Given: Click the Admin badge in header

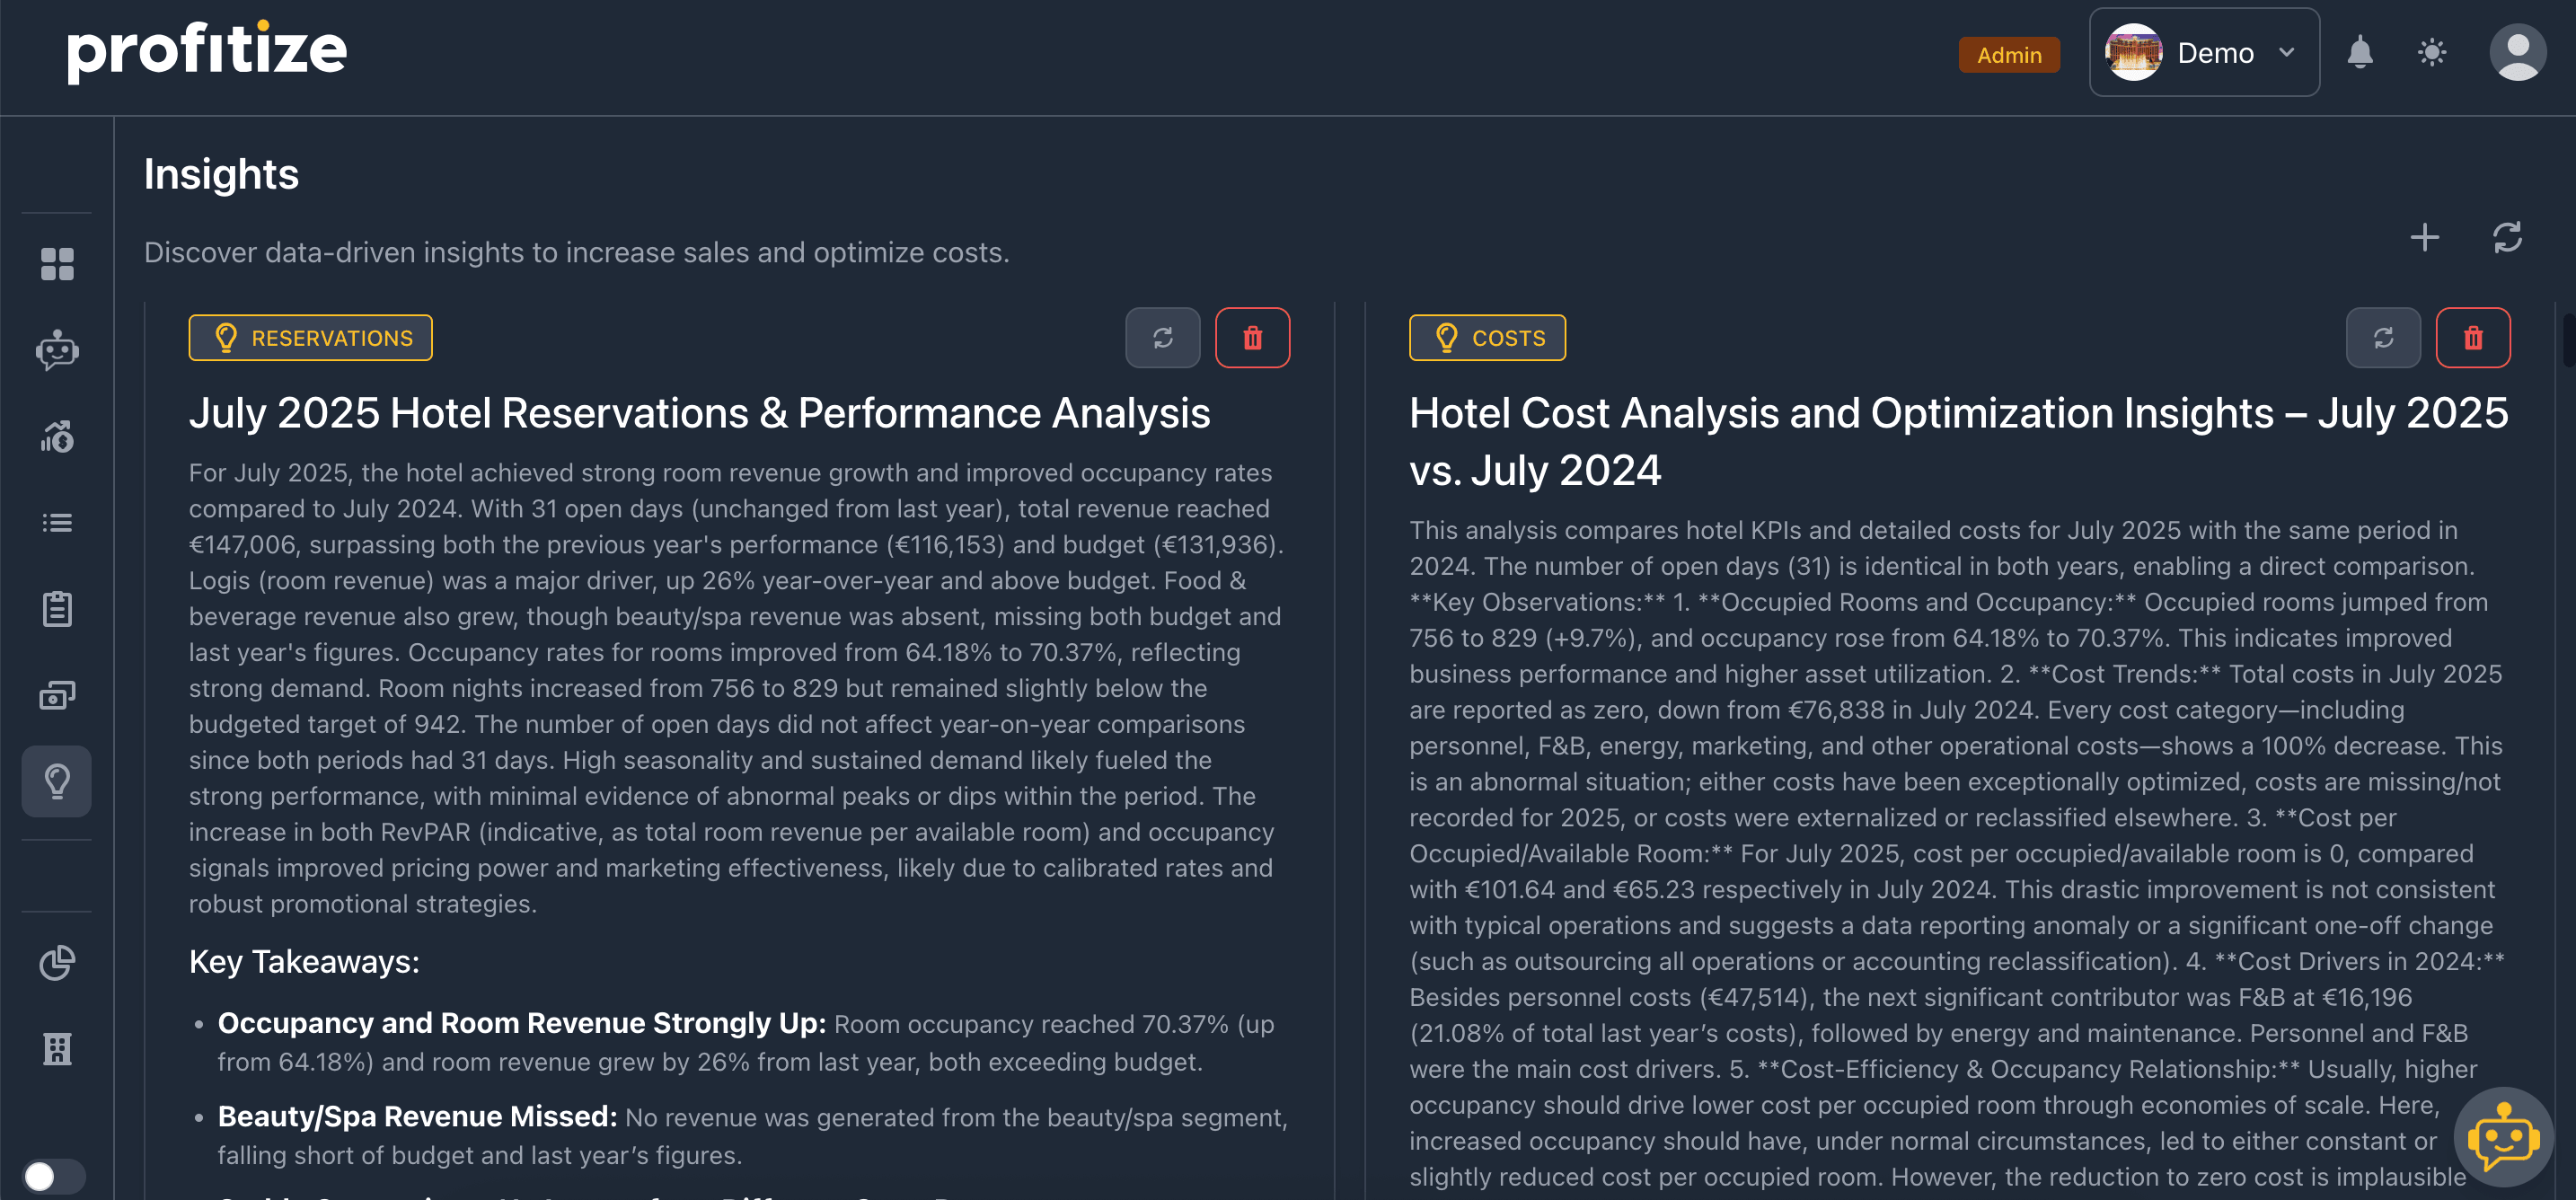Looking at the screenshot, I should (x=2008, y=55).
